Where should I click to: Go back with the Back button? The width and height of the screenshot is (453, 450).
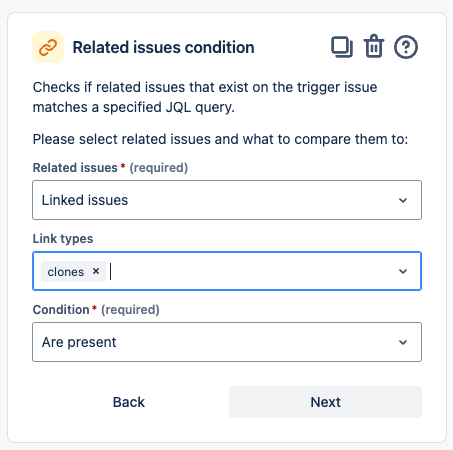point(129,402)
